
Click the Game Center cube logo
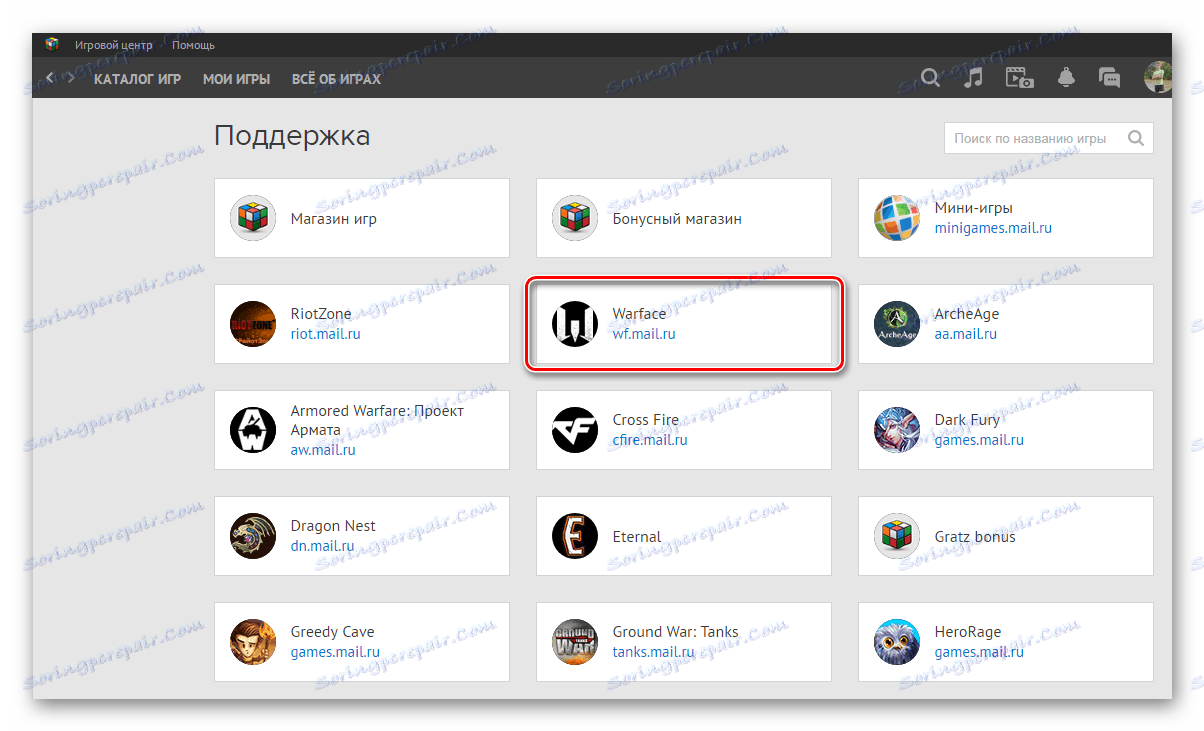coord(52,45)
